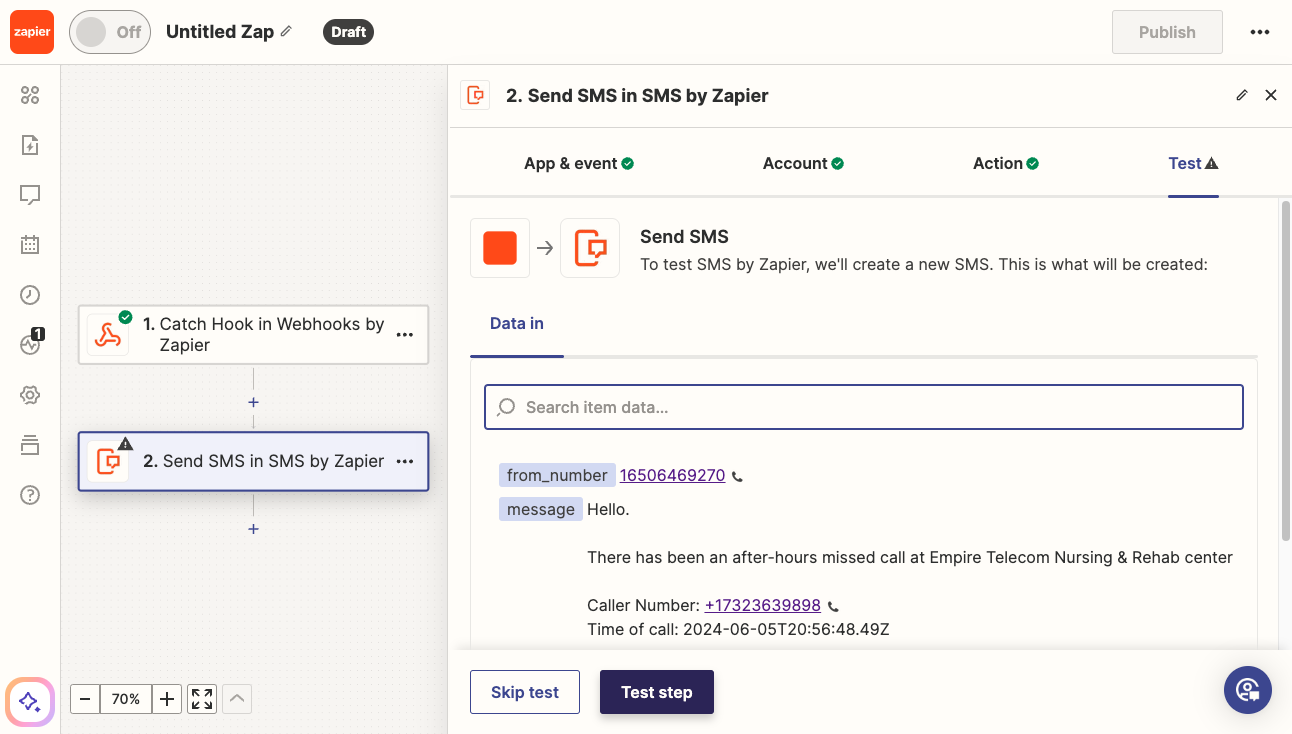The width and height of the screenshot is (1292, 734).
Task: Toggle the Zap On/Off switch
Action: click(110, 32)
